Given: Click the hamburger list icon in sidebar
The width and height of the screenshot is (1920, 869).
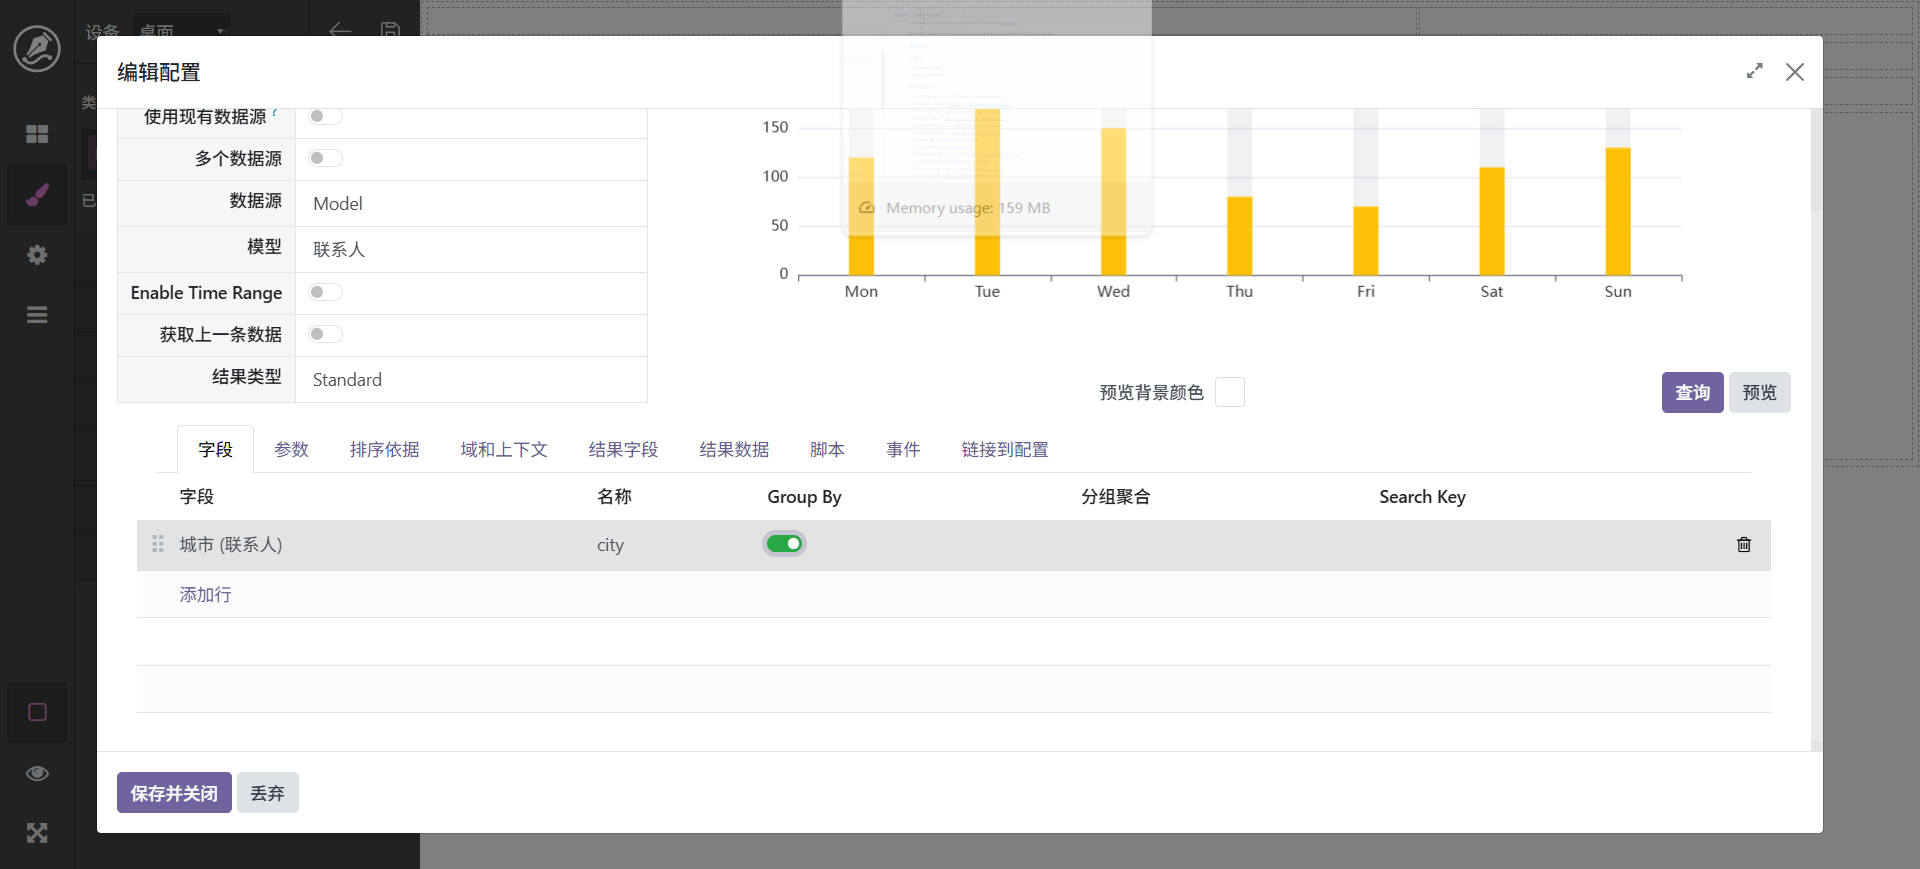Looking at the screenshot, I should pyautogui.click(x=37, y=315).
